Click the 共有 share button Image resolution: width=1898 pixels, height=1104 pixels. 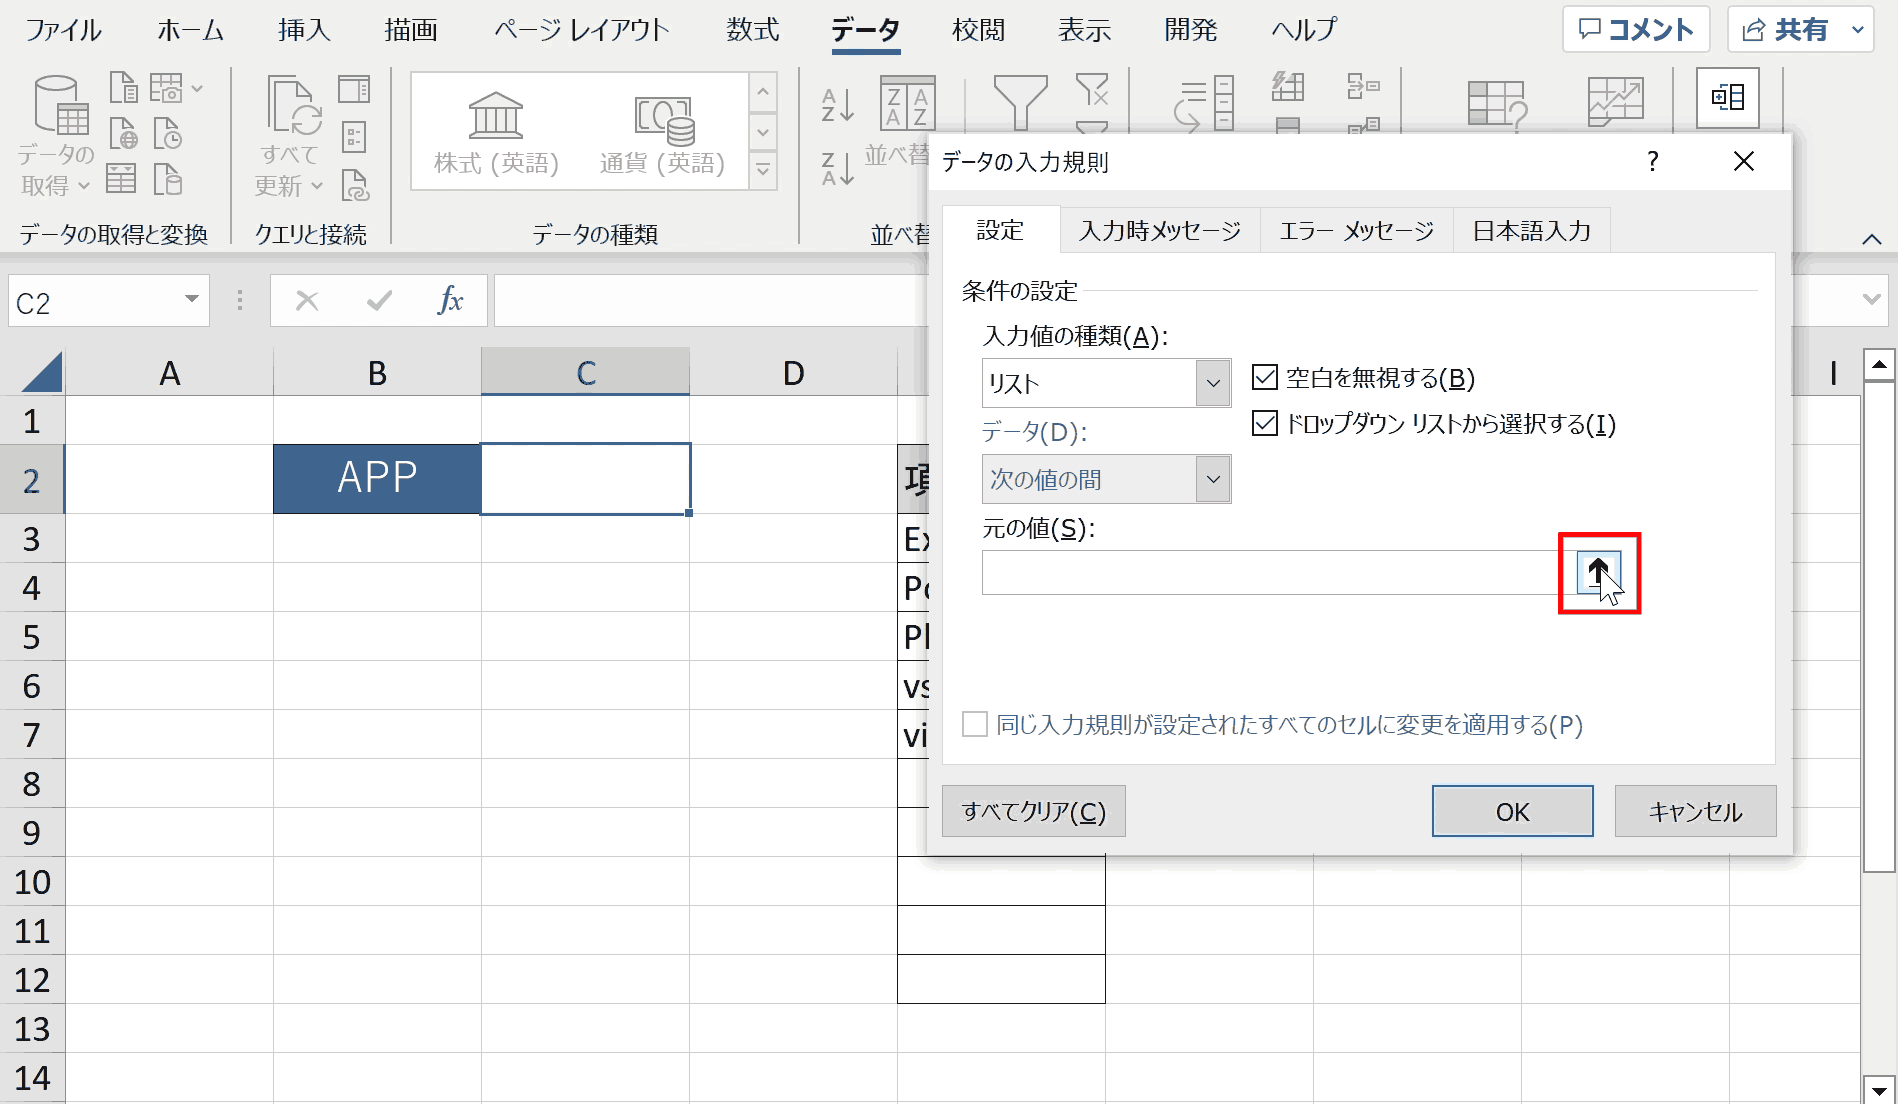coord(1786,29)
